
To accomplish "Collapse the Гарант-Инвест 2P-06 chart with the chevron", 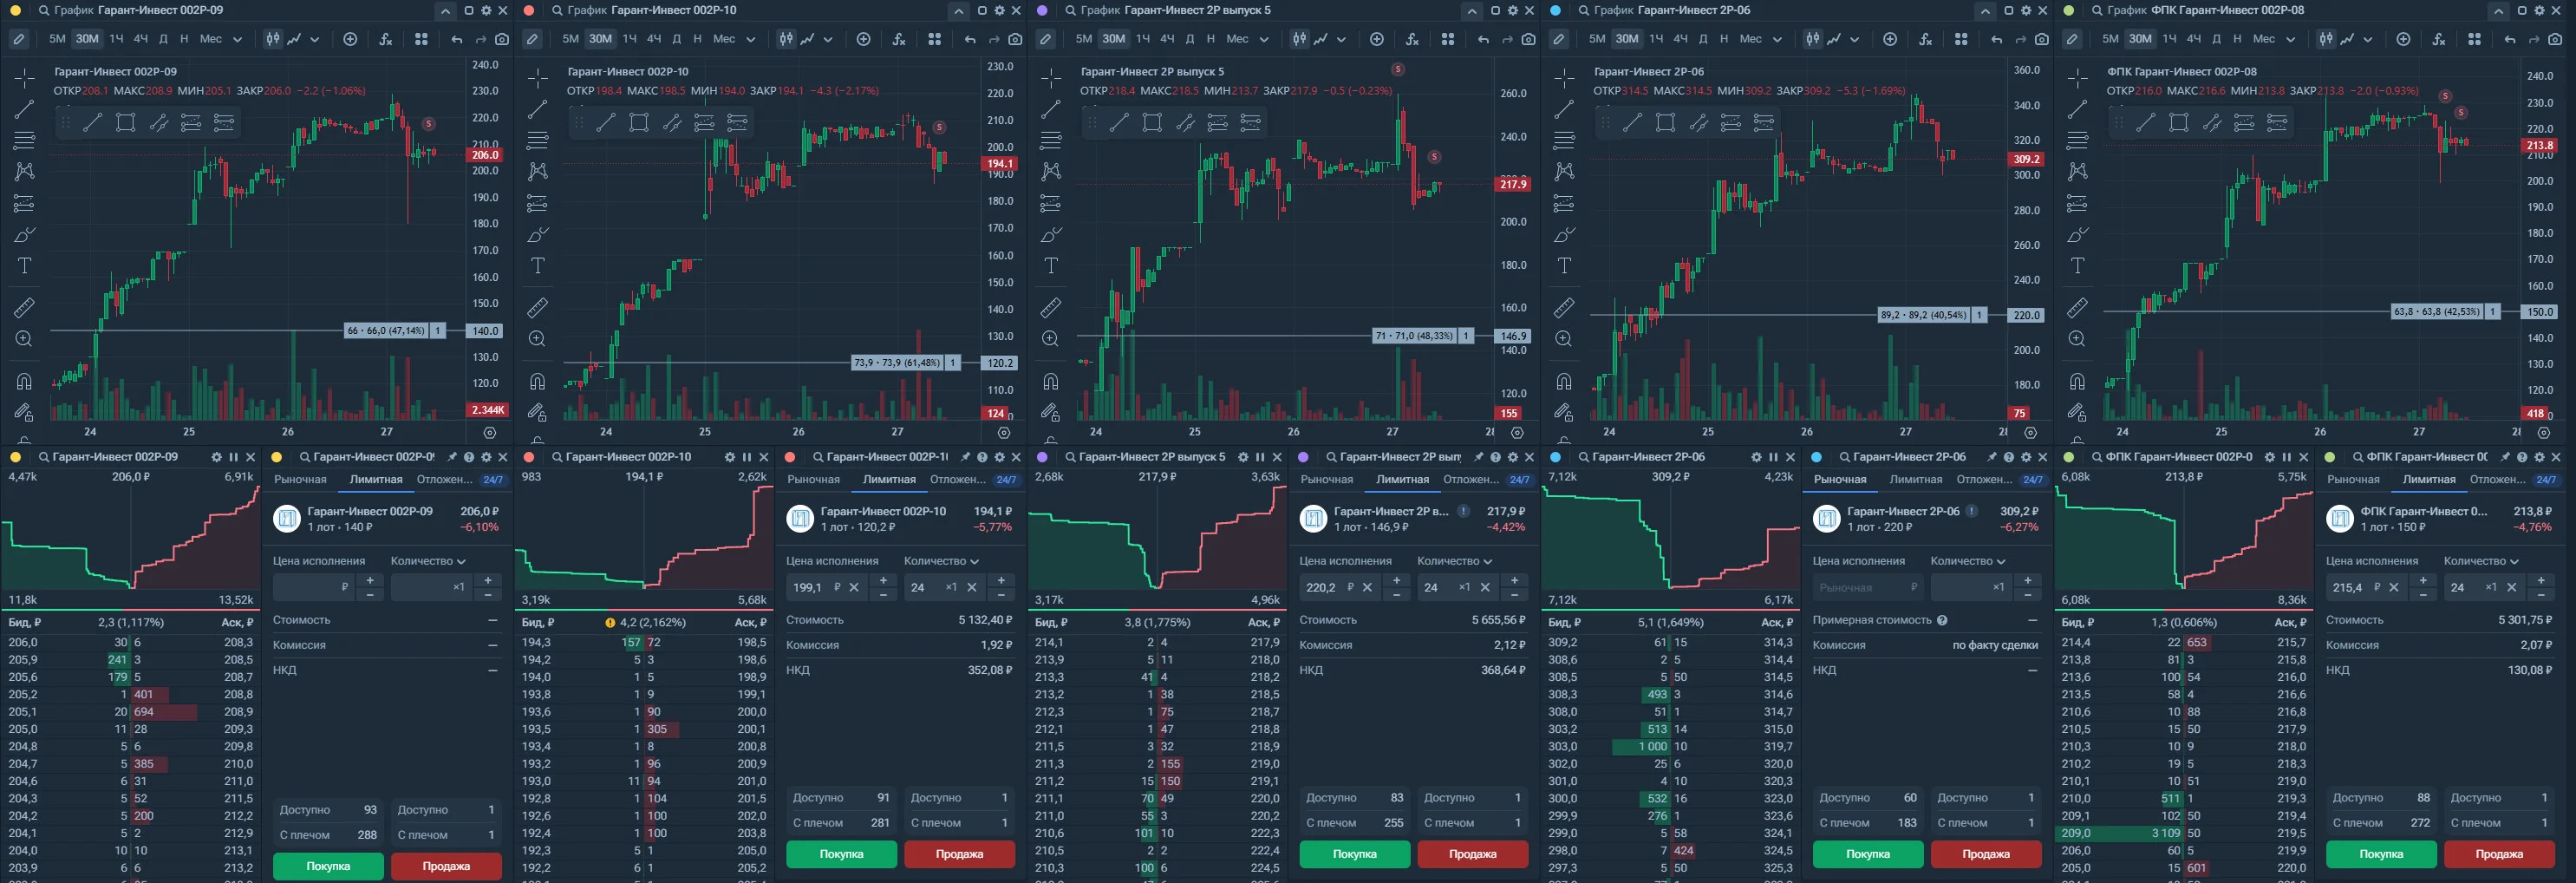I will [1984, 11].
